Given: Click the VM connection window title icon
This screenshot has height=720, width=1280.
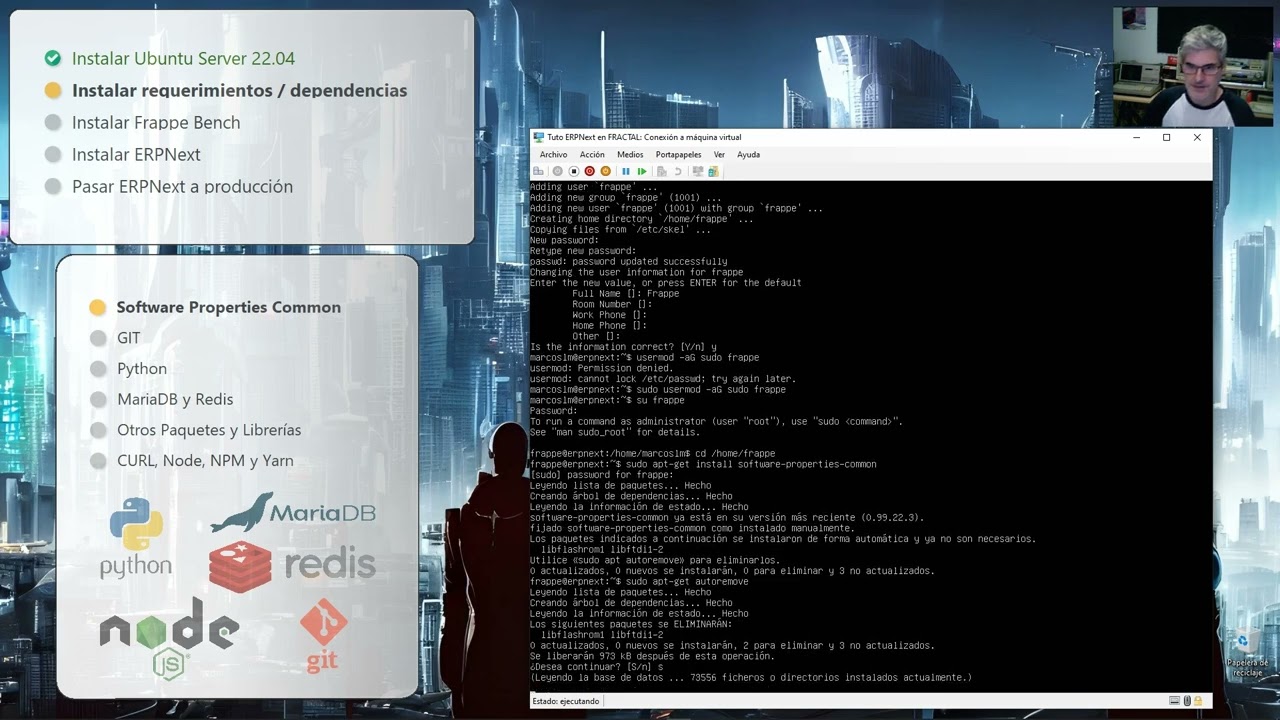Looking at the screenshot, I should click(x=538, y=137).
